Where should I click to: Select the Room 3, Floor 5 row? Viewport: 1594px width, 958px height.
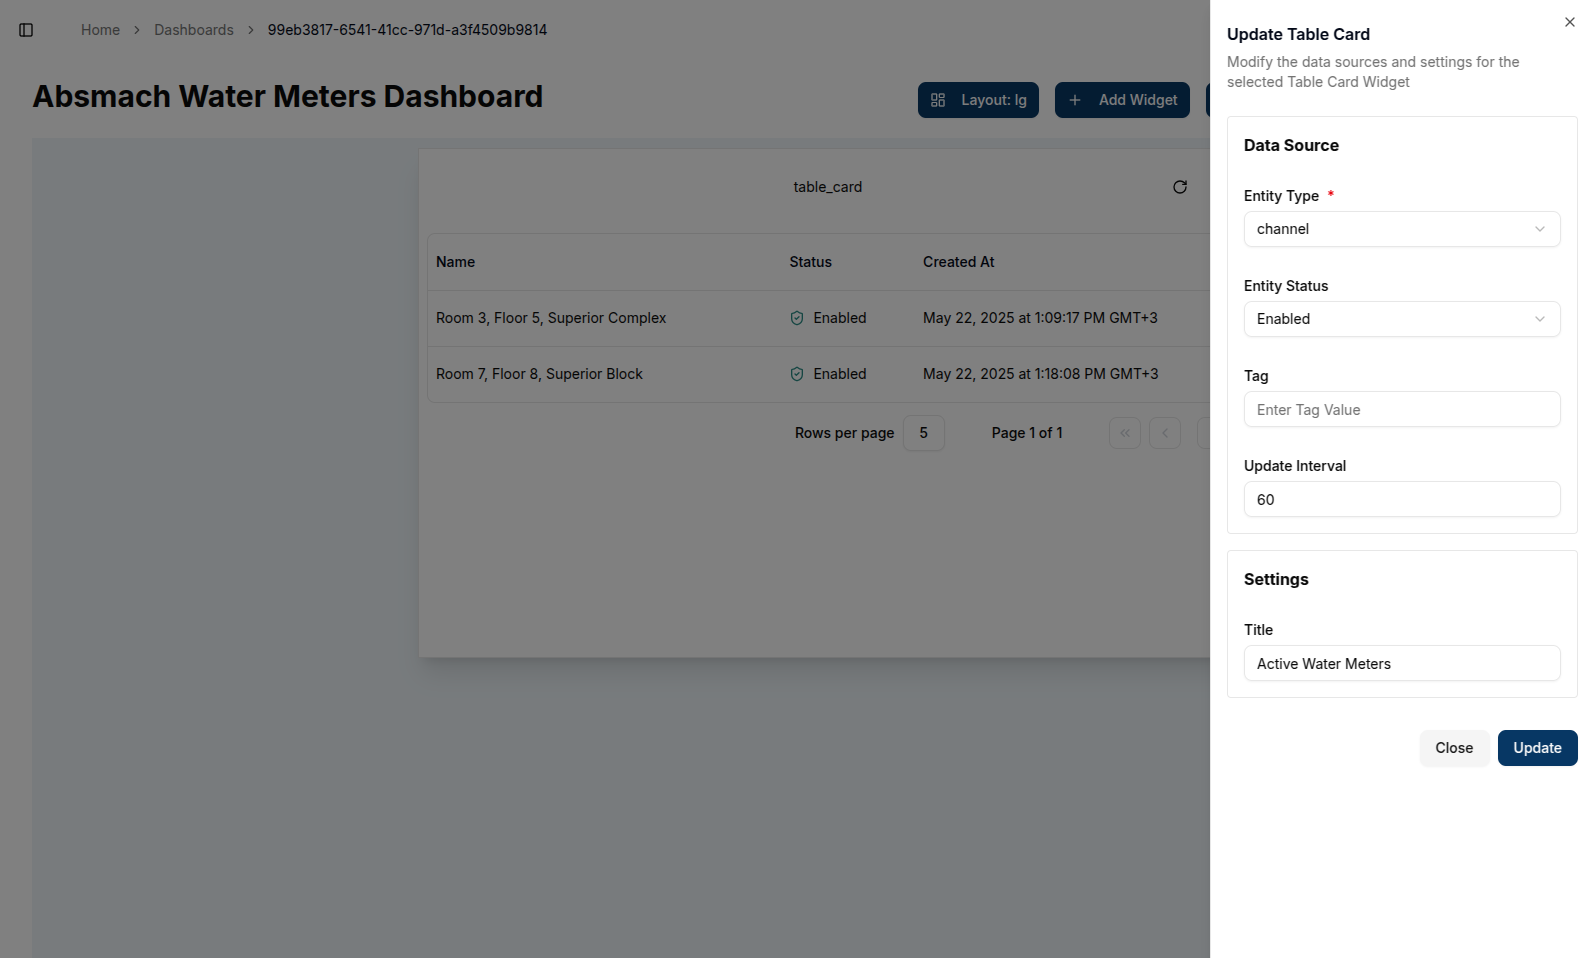[551, 318]
